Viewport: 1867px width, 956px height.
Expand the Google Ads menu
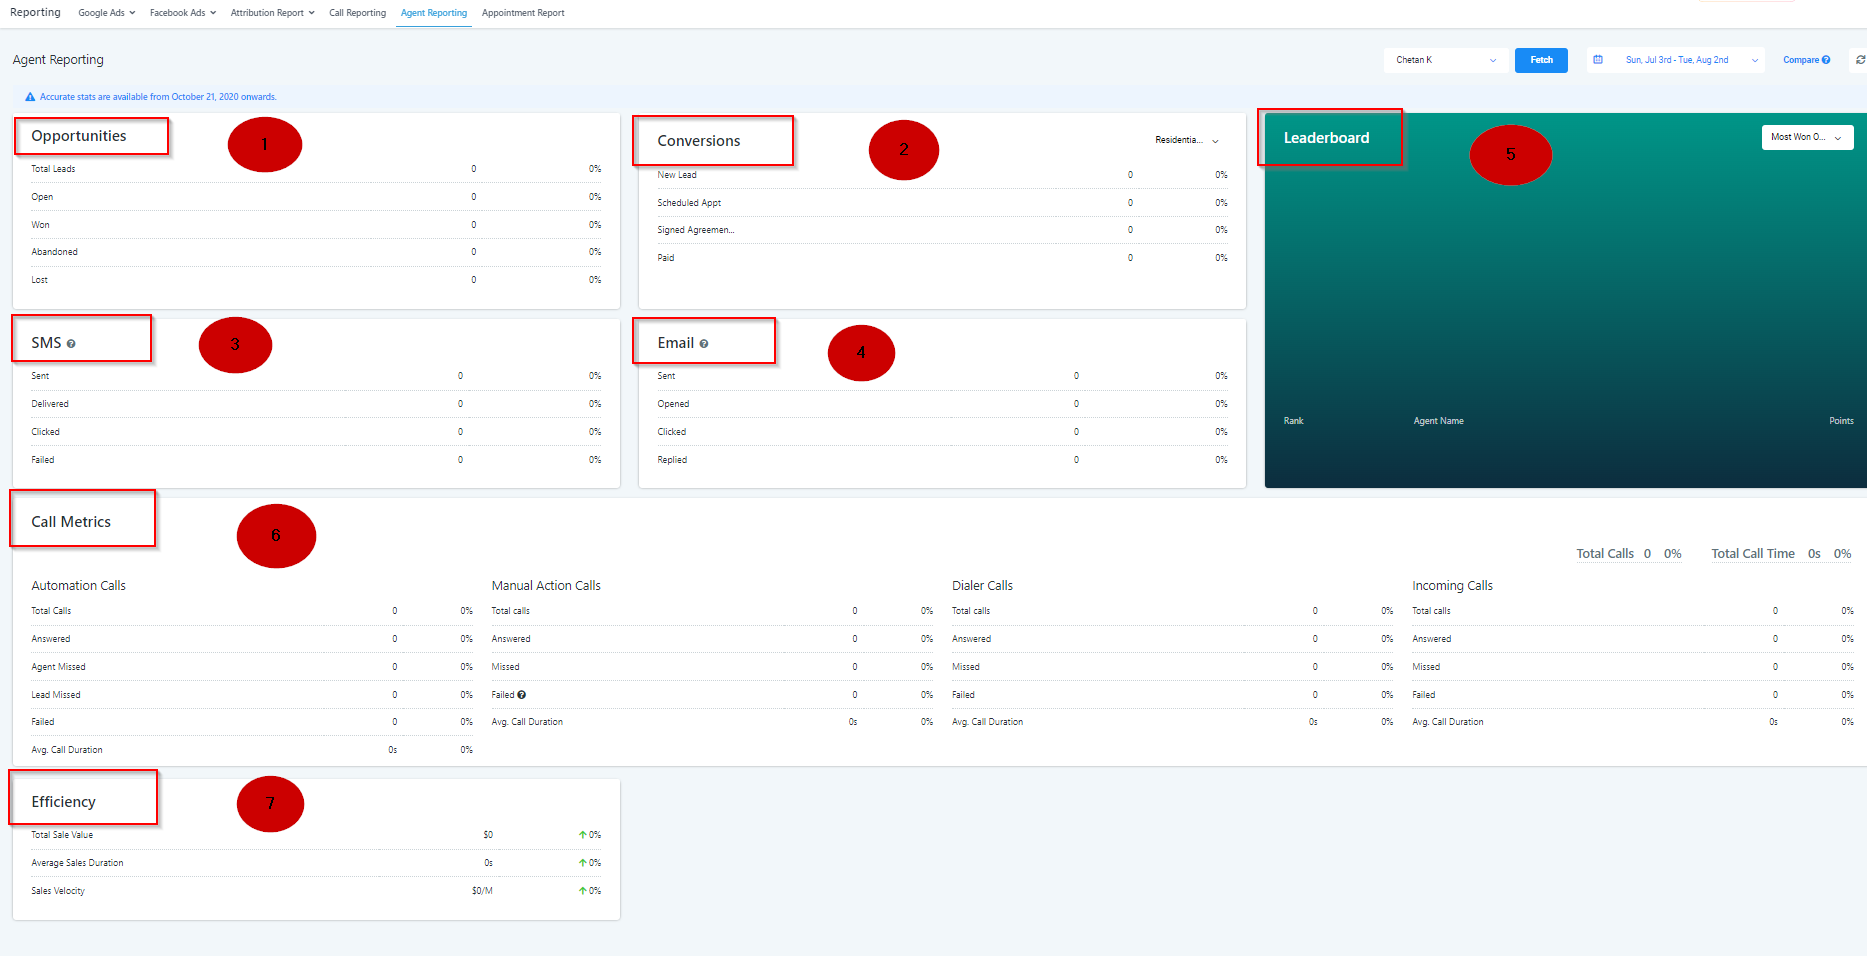(106, 13)
